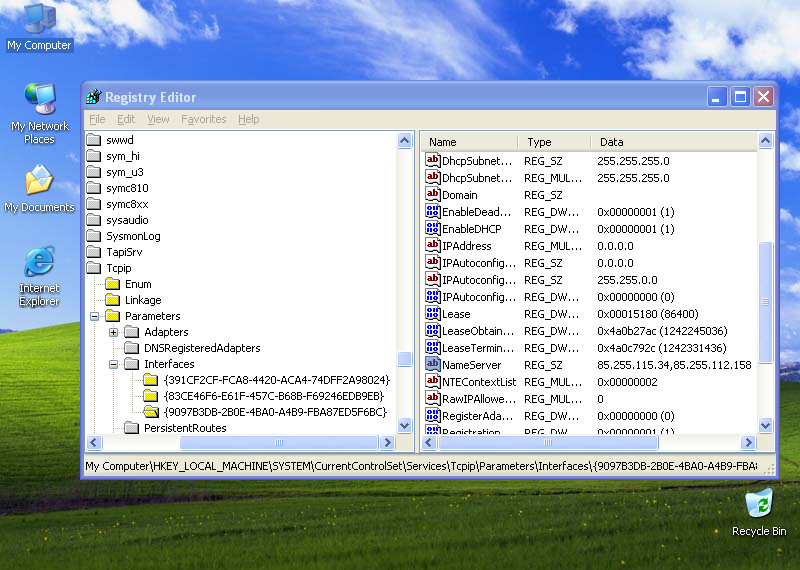This screenshot has width=800, height=570.
Task: Select the {83CE46F6-E61F-457C-B68B-F69246EDB9EB} key
Action: tap(274, 396)
